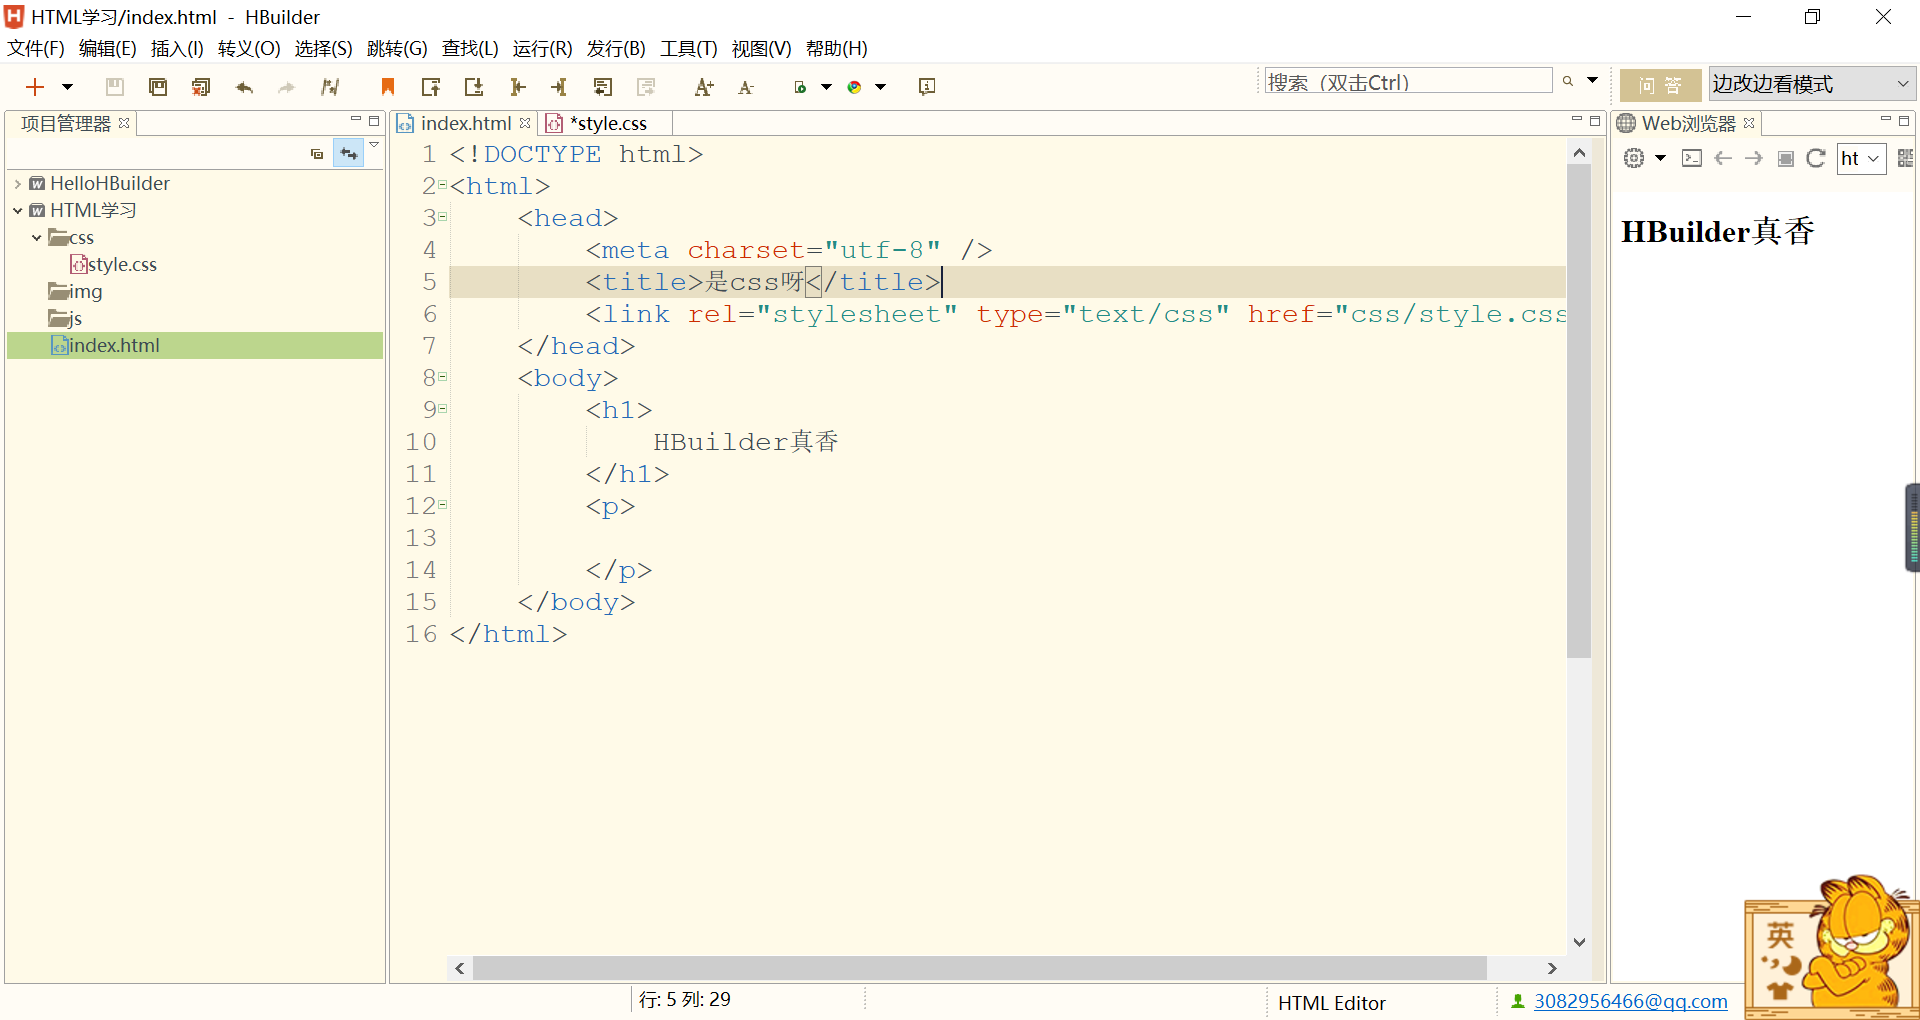
Task: Click the orange bookmark icon
Action: pyautogui.click(x=388, y=87)
